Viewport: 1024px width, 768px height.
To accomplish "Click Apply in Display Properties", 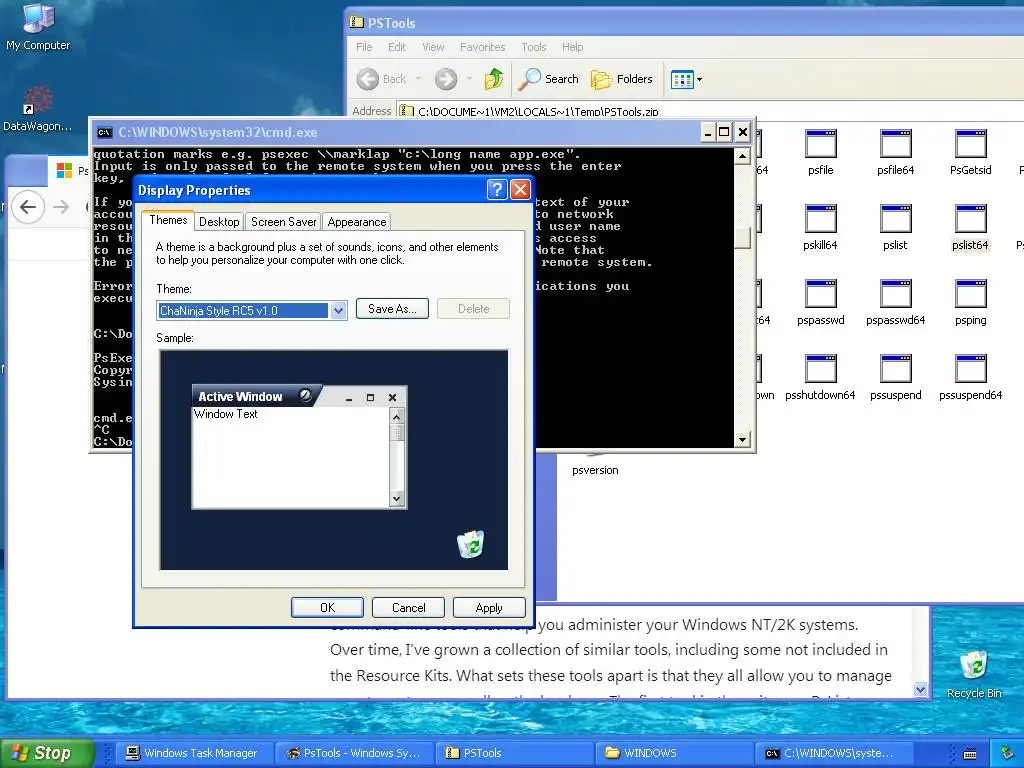I will pyautogui.click(x=489, y=607).
